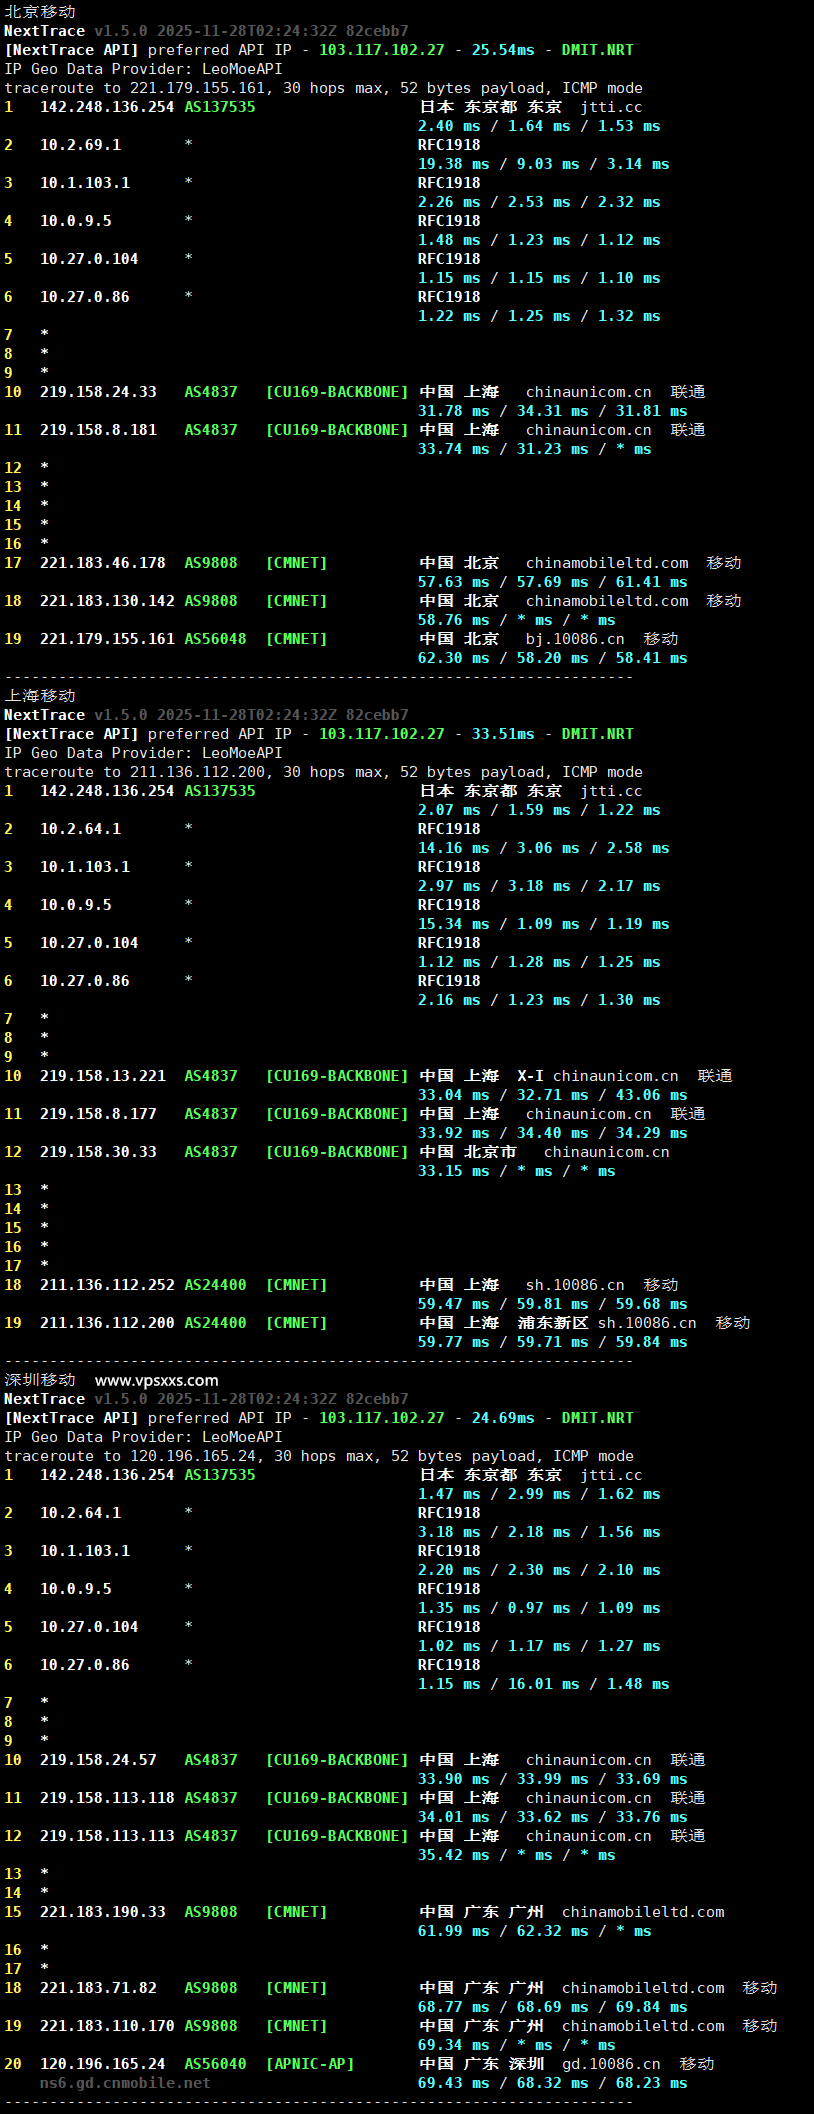Click the 中国 北京市 location text
Image resolution: width=814 pixels, height=2114 pixels.
(x=468, y=1152)
